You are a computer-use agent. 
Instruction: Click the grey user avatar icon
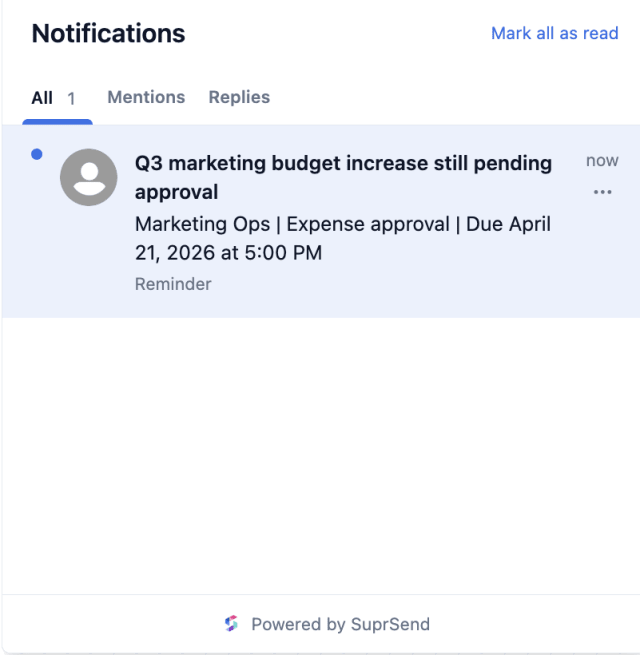(89, 177)
